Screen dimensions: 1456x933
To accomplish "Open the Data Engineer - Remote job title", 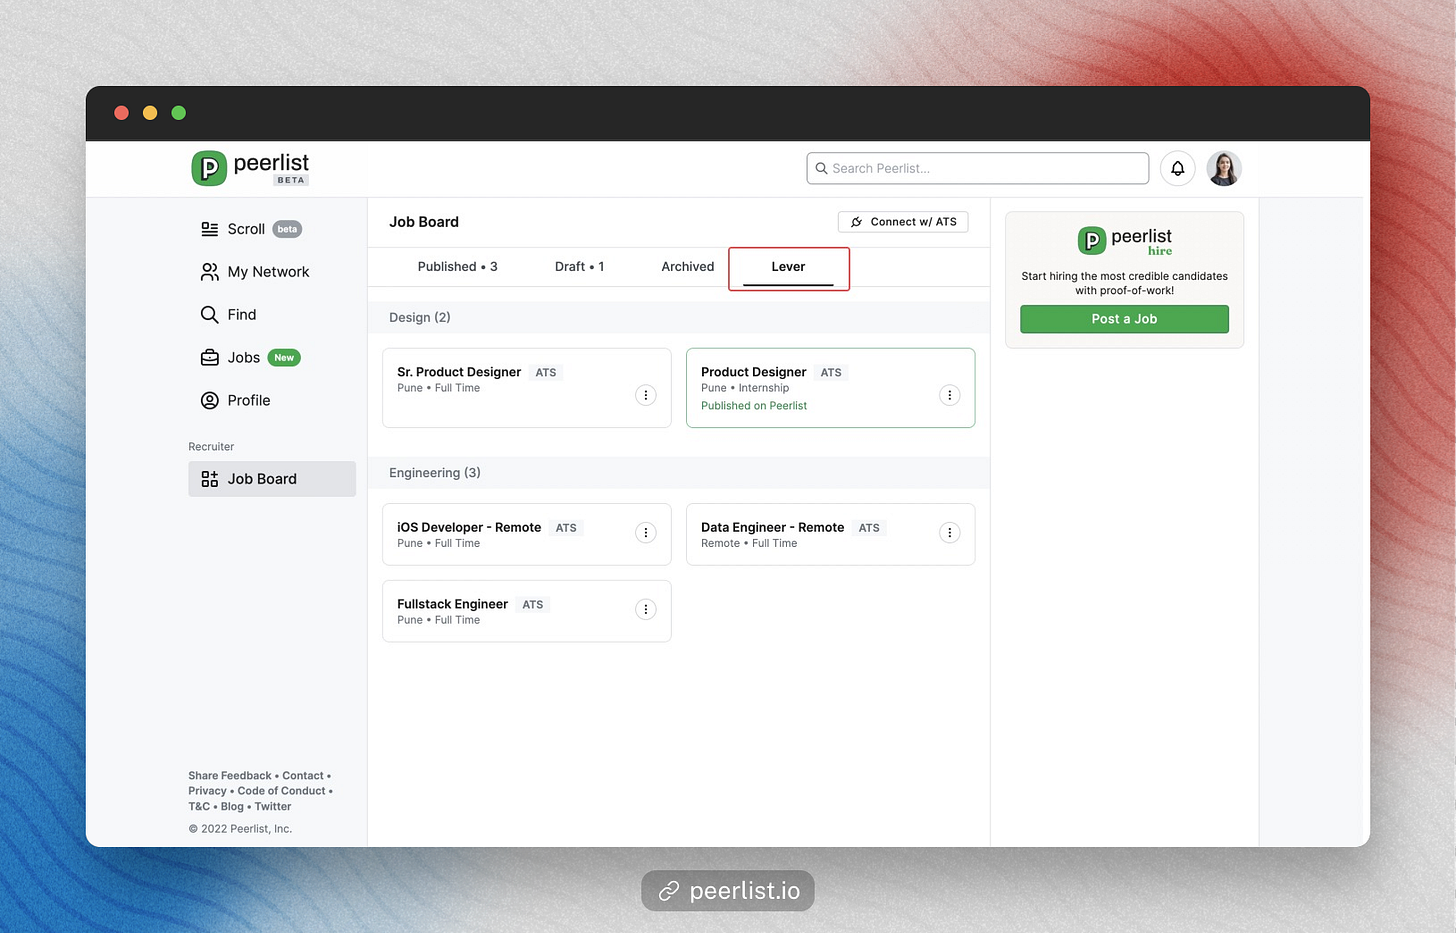I will tap(772, 527).
